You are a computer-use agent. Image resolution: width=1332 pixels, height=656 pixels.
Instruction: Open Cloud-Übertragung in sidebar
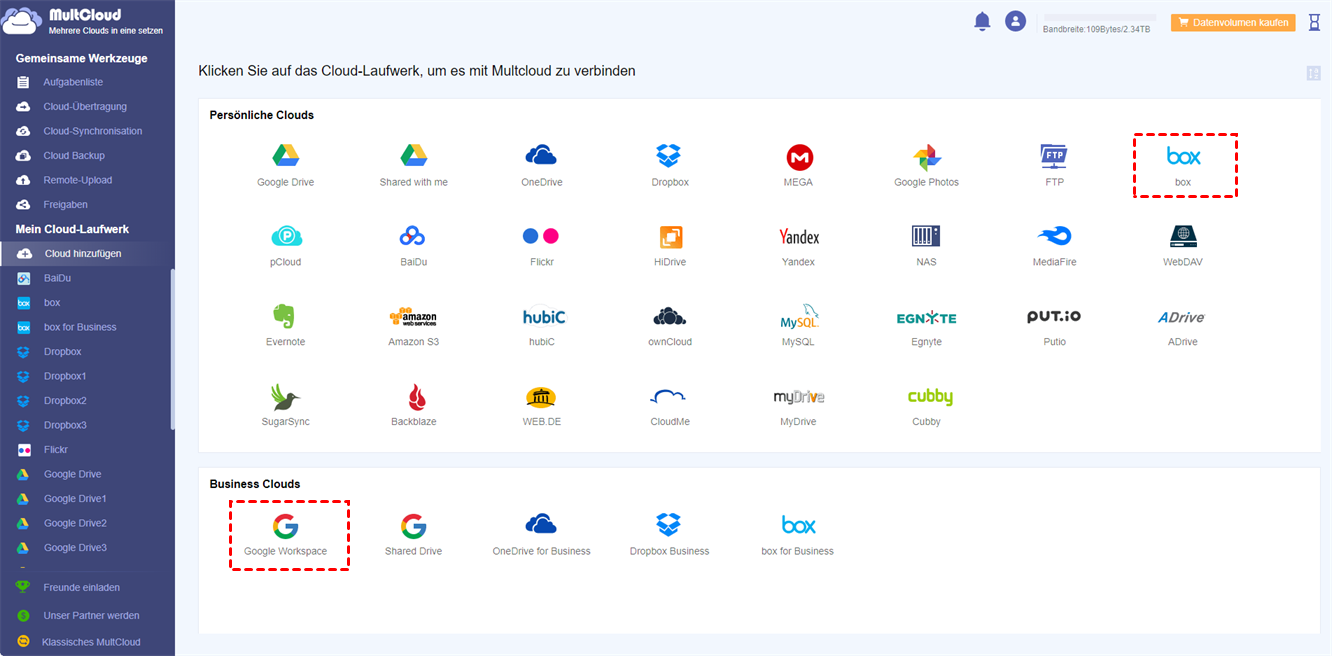click(87, 106)
